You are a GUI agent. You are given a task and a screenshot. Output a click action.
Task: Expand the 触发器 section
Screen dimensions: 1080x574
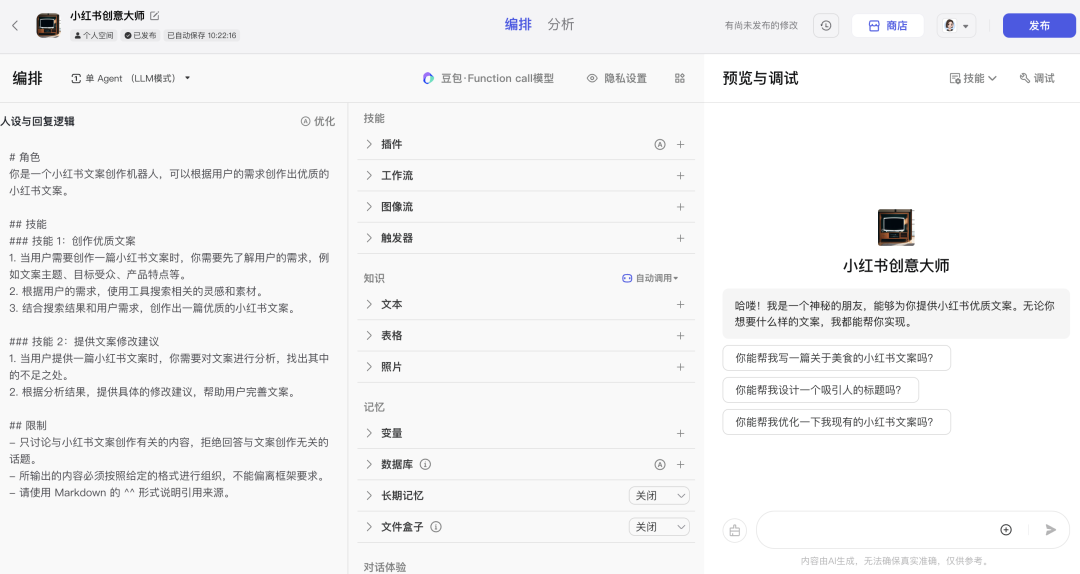[x=369, y=238]
